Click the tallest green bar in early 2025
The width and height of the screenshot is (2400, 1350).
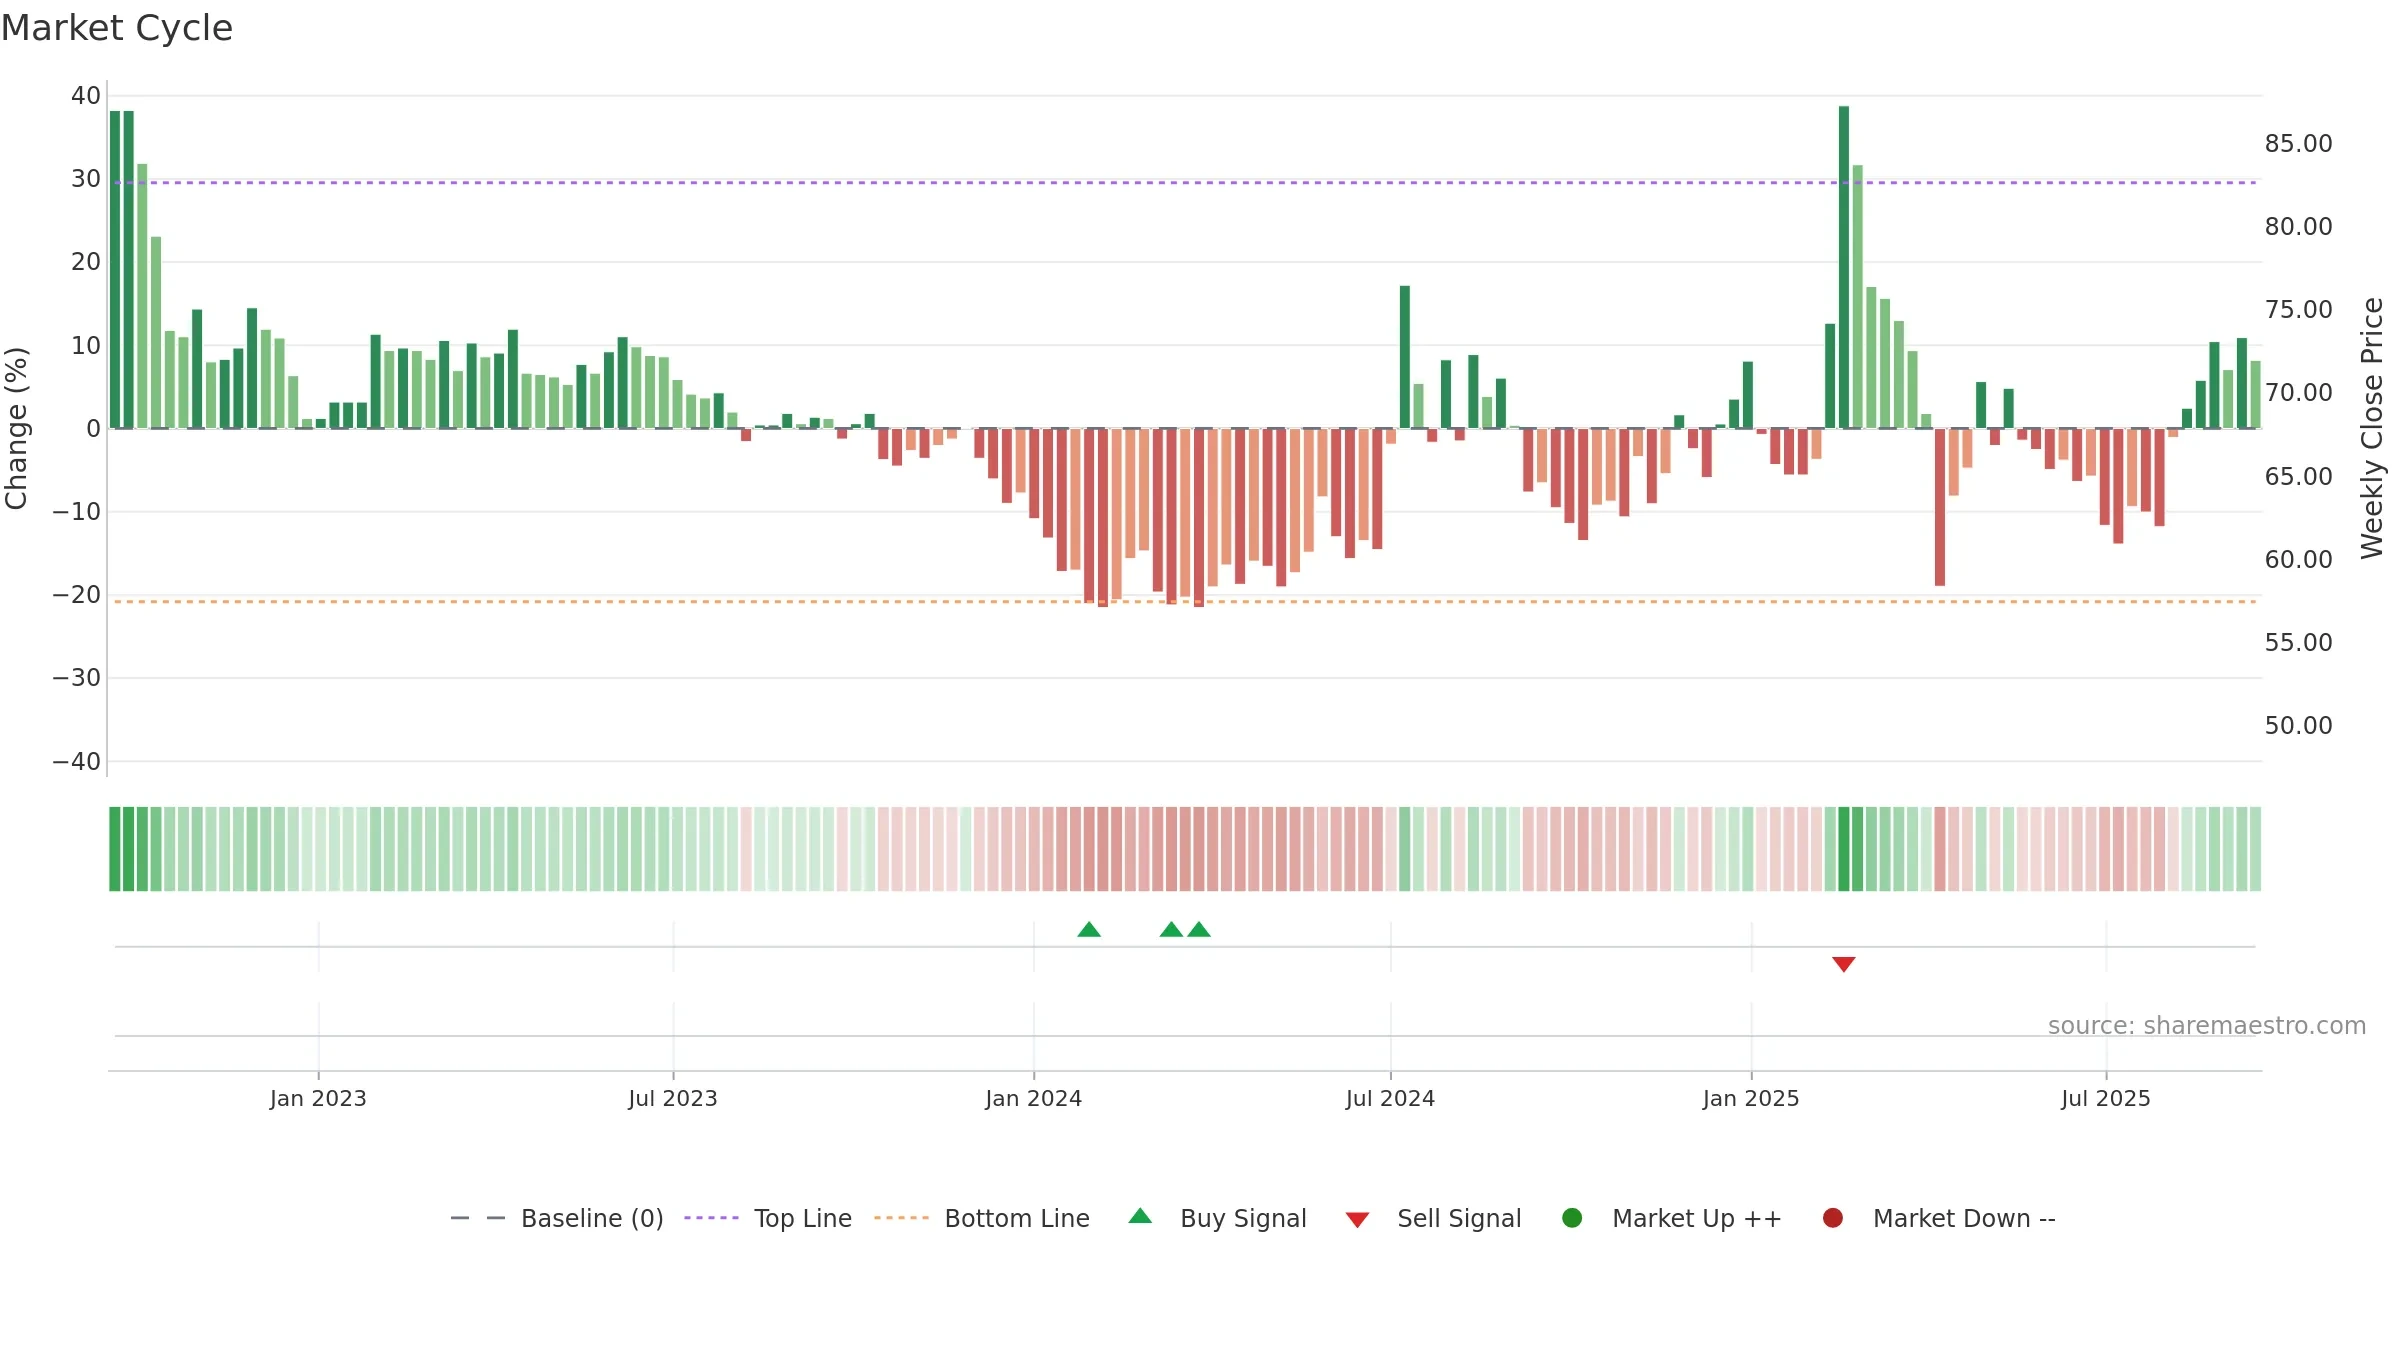click(1844, 267)
